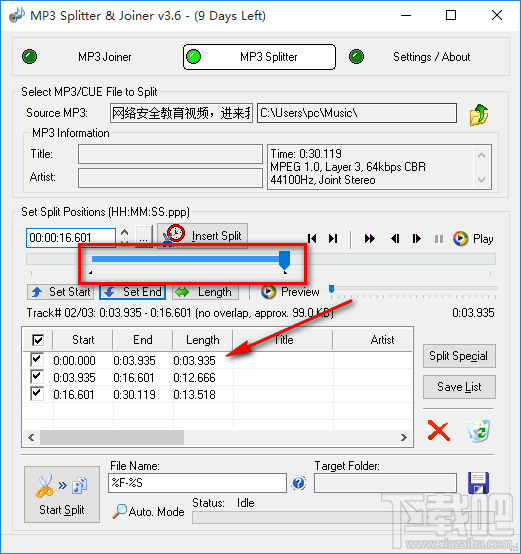Clear list with recycle bin icon
Image resolution: width=521 pixels, height=554 pixels.
(479, 431)
